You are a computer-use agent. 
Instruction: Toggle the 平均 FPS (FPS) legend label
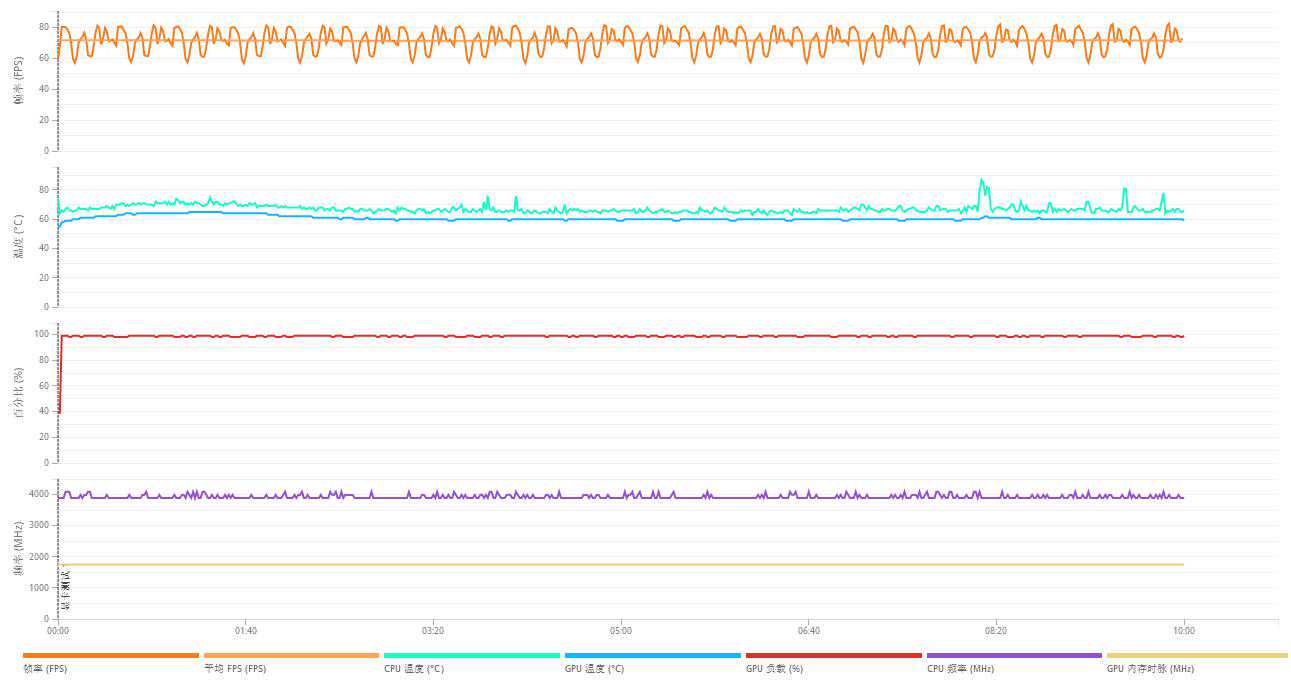click(235, 669)
